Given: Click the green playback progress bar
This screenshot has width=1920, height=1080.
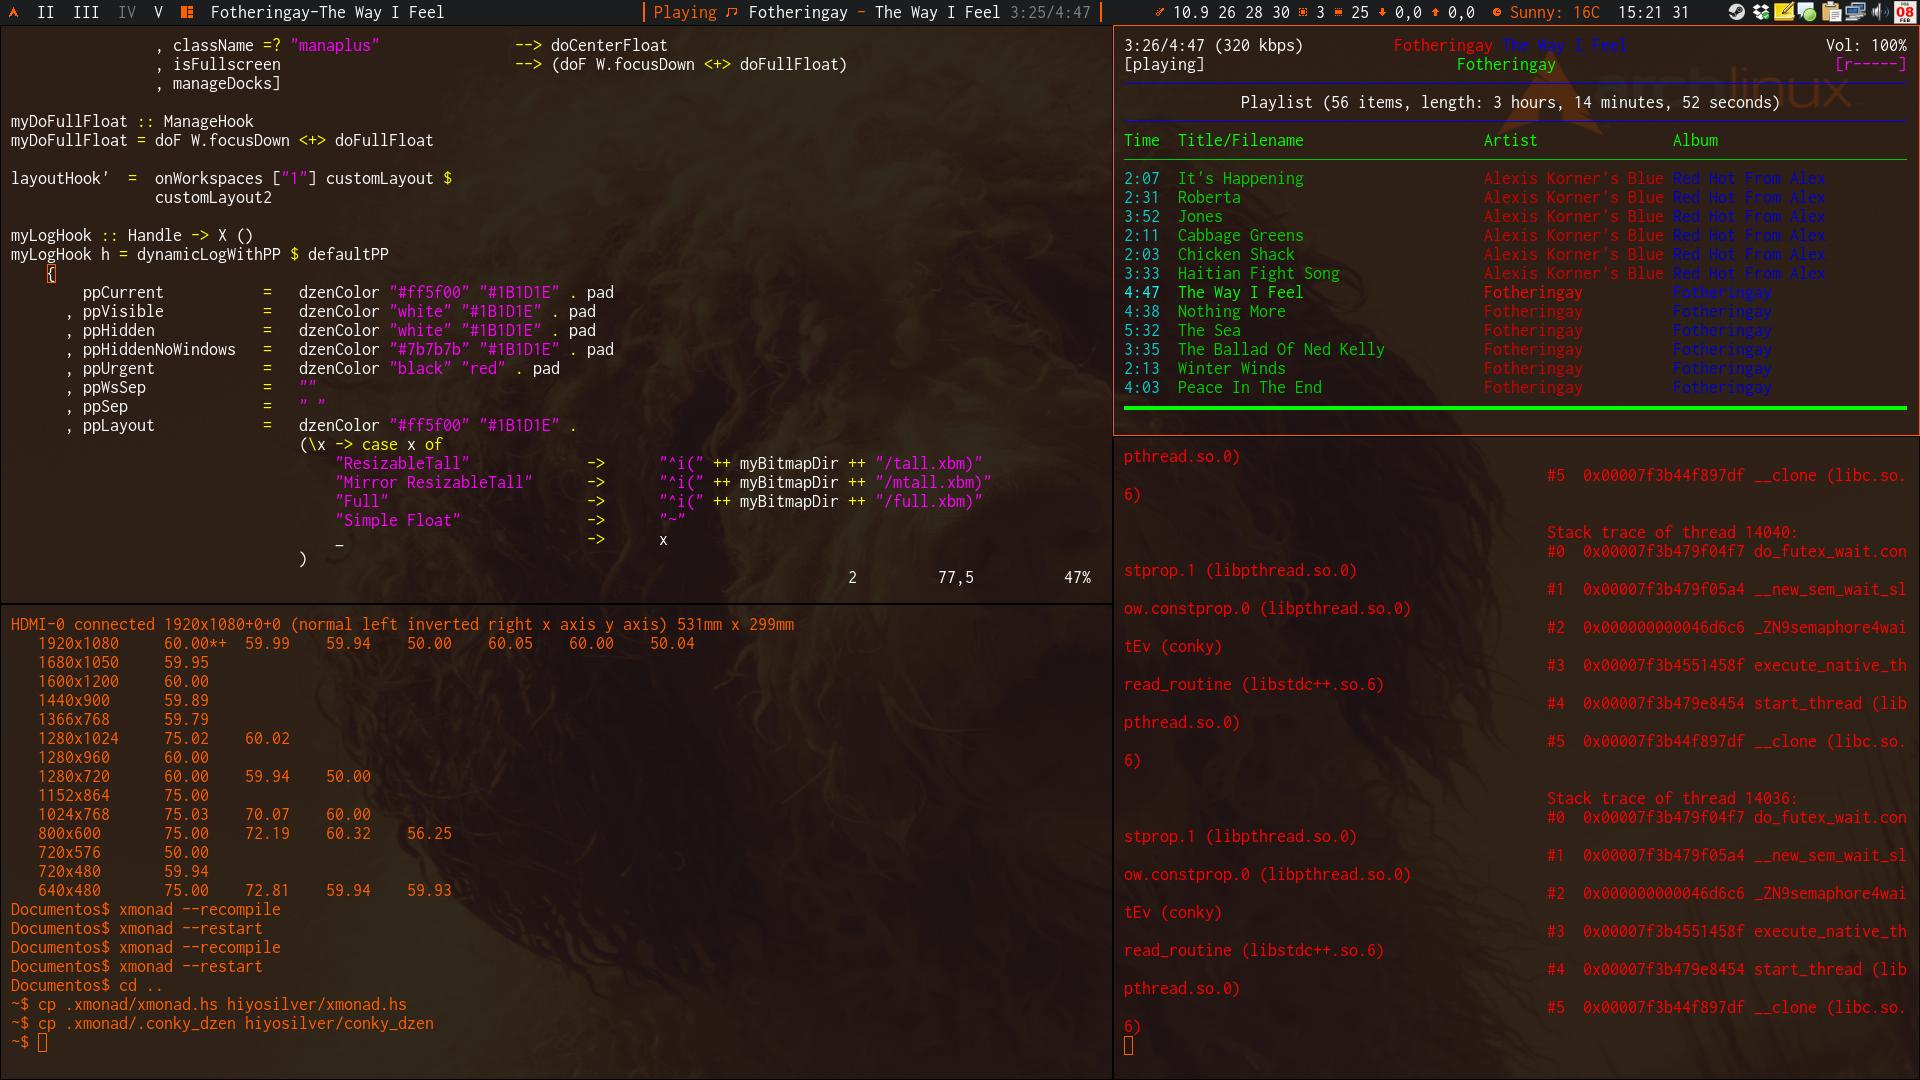Looking at the screenshot, I should (1514, 408).
